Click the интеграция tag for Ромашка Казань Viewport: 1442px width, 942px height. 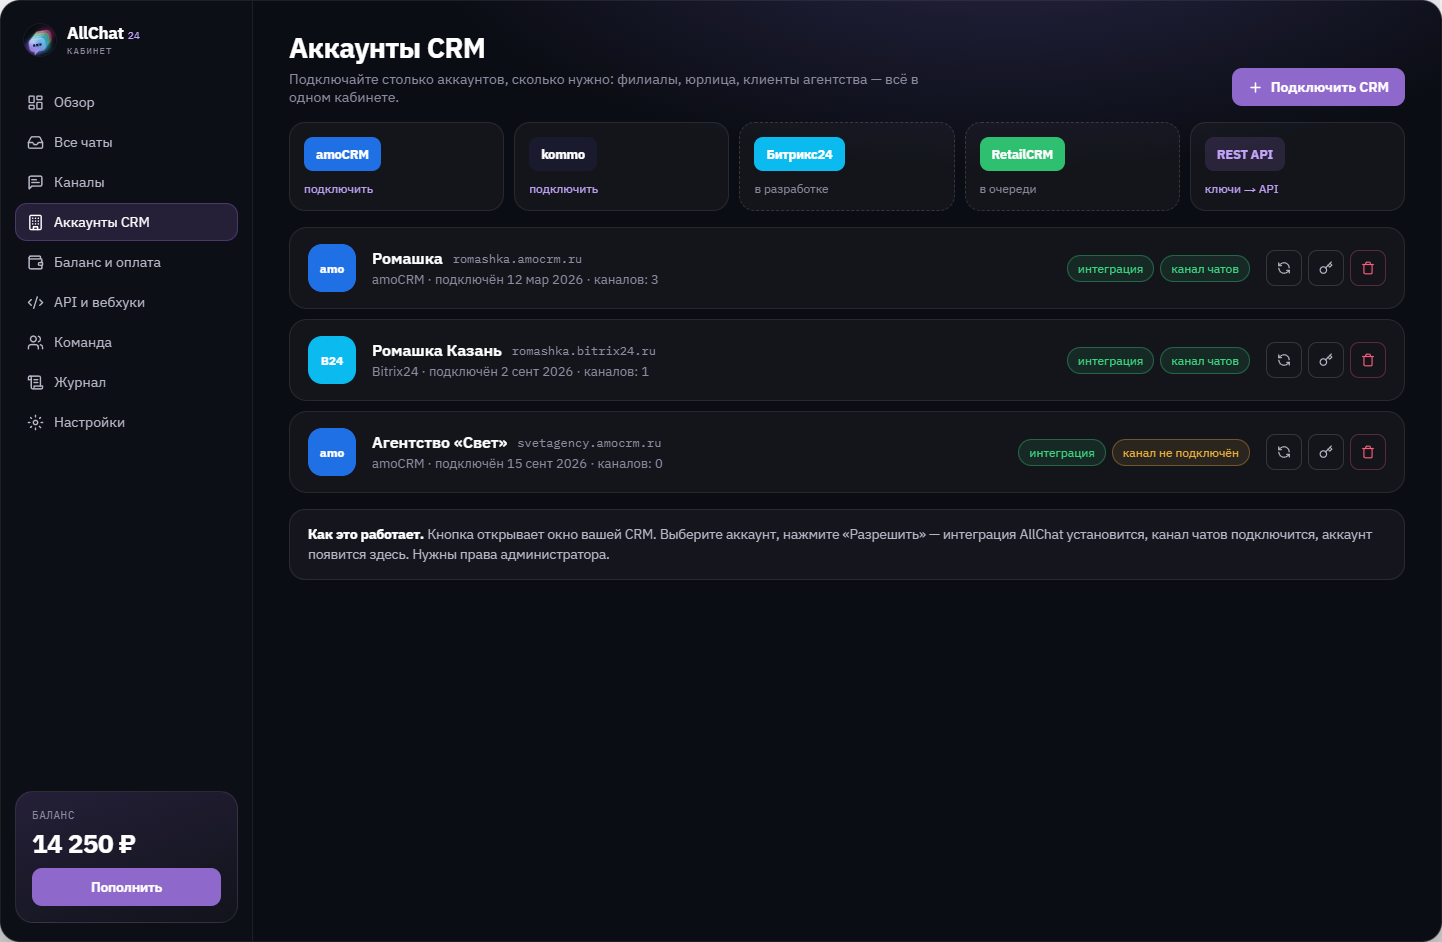[x=1110, y=361]
